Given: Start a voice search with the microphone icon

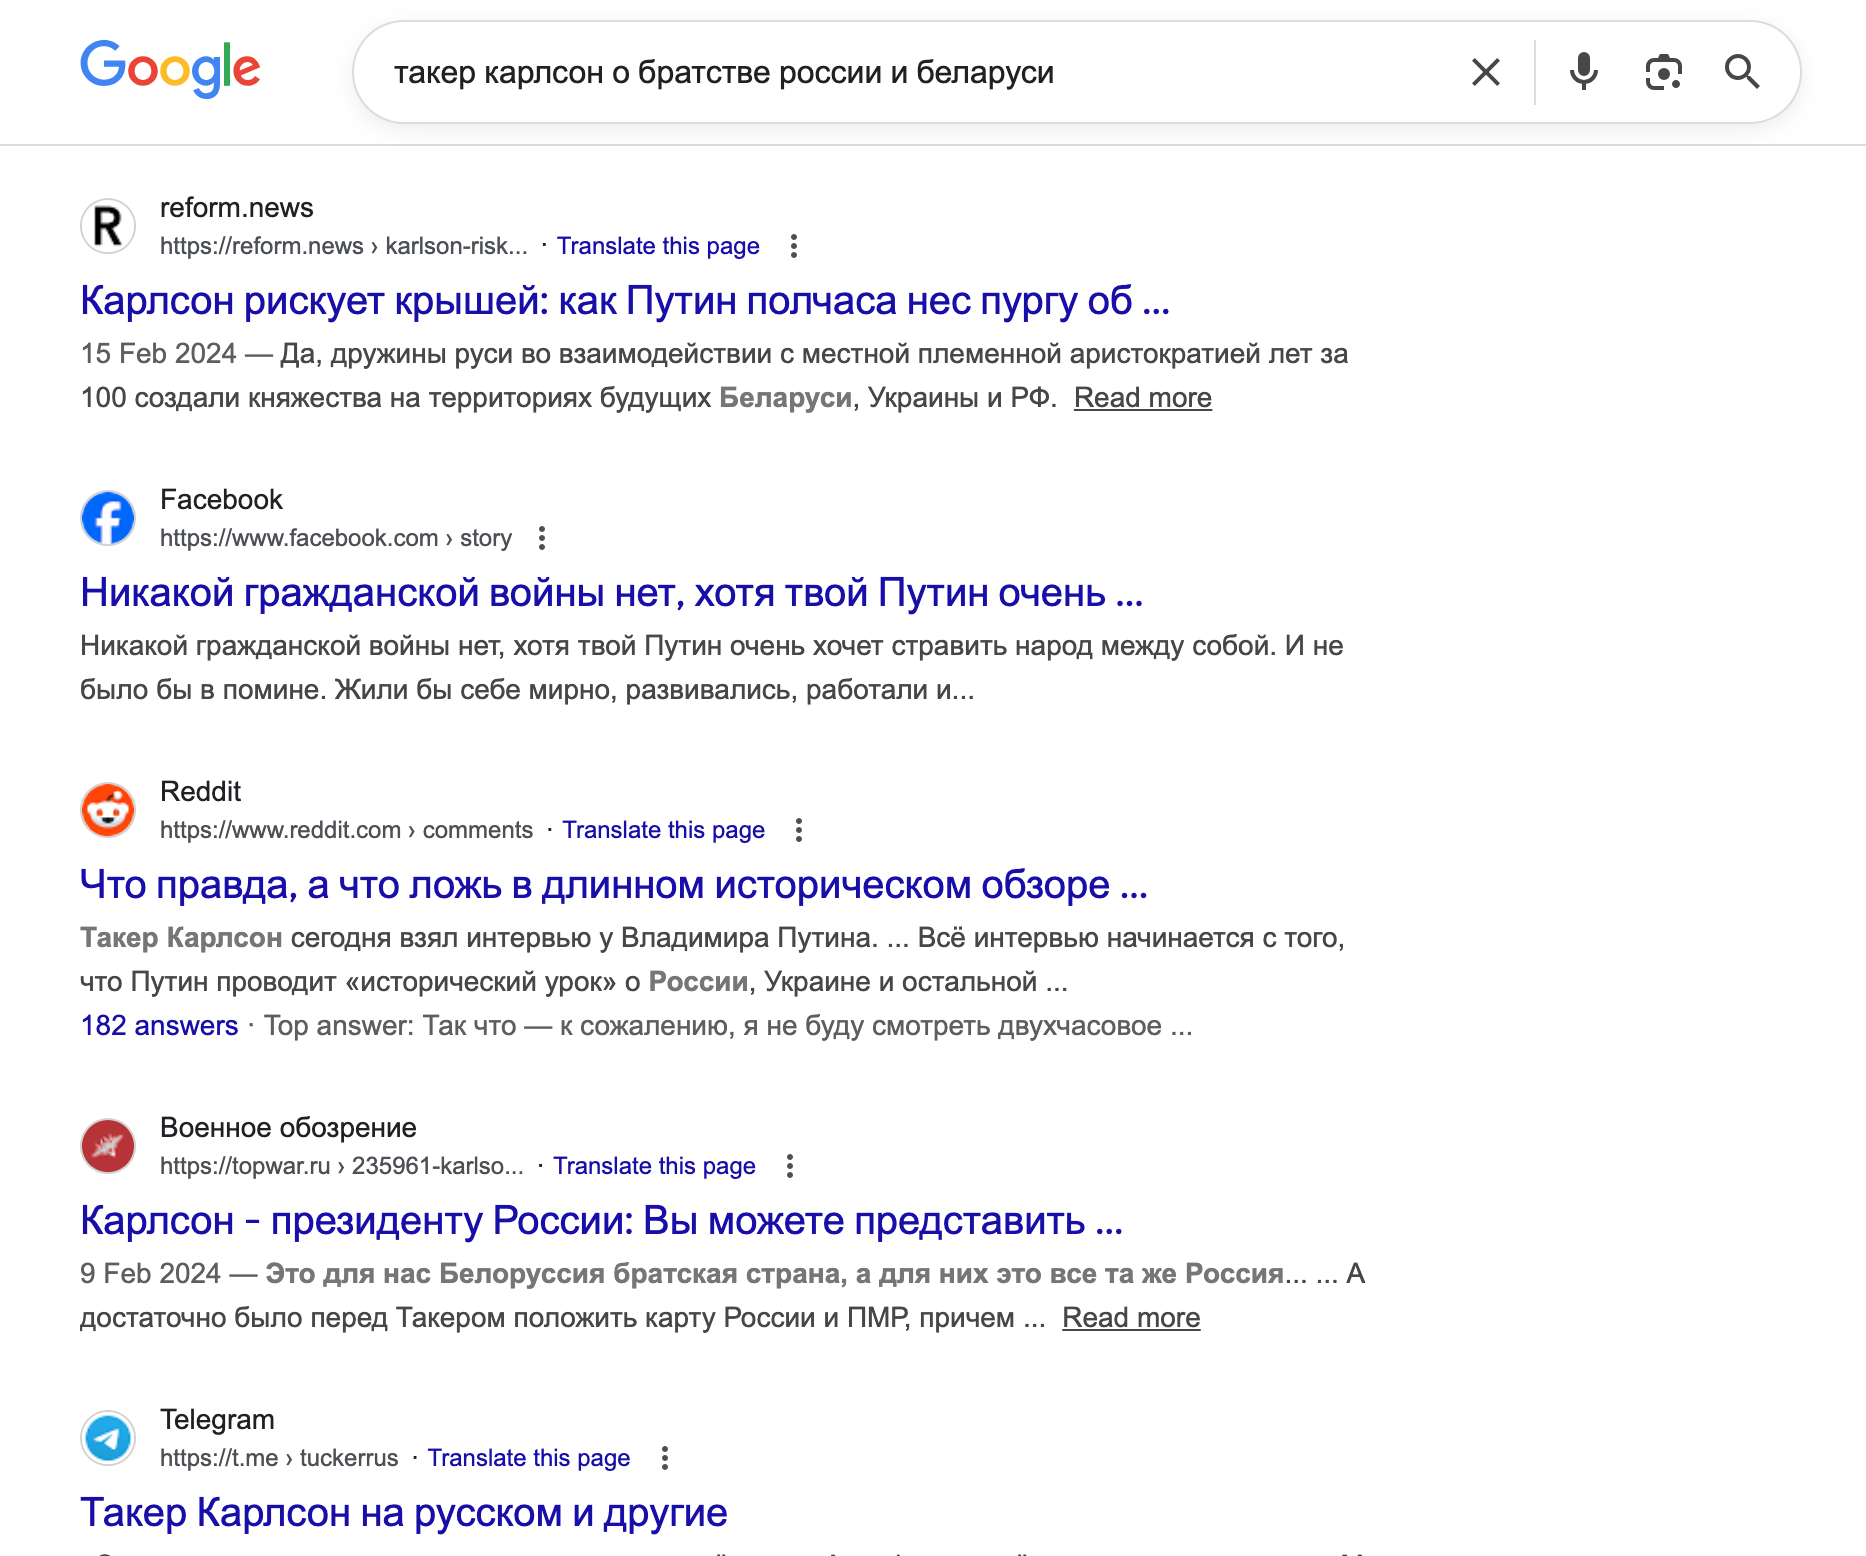Looking at the screenshot, I should (1583, 71).
